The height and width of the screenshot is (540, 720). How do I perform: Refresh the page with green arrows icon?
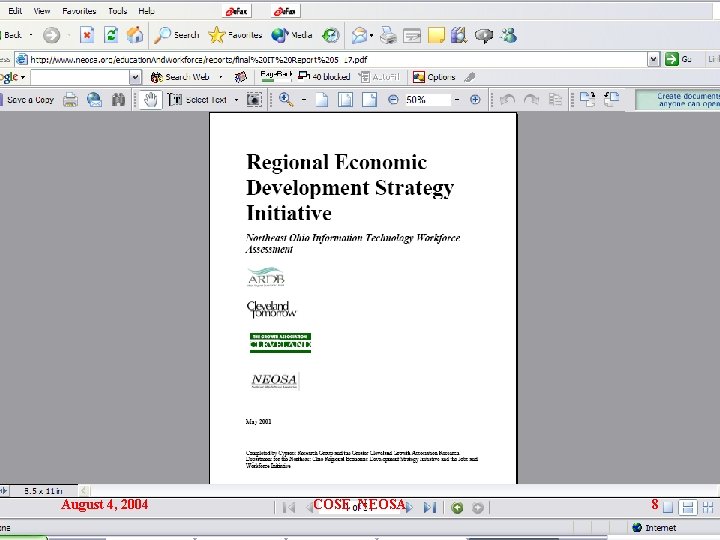point(111,35)
